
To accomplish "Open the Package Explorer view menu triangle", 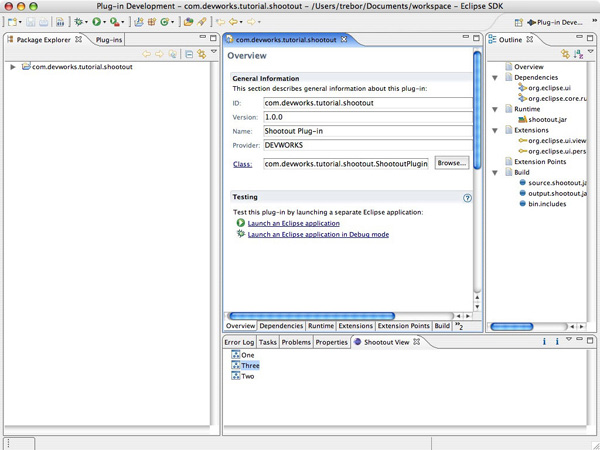I will [214, 52].
